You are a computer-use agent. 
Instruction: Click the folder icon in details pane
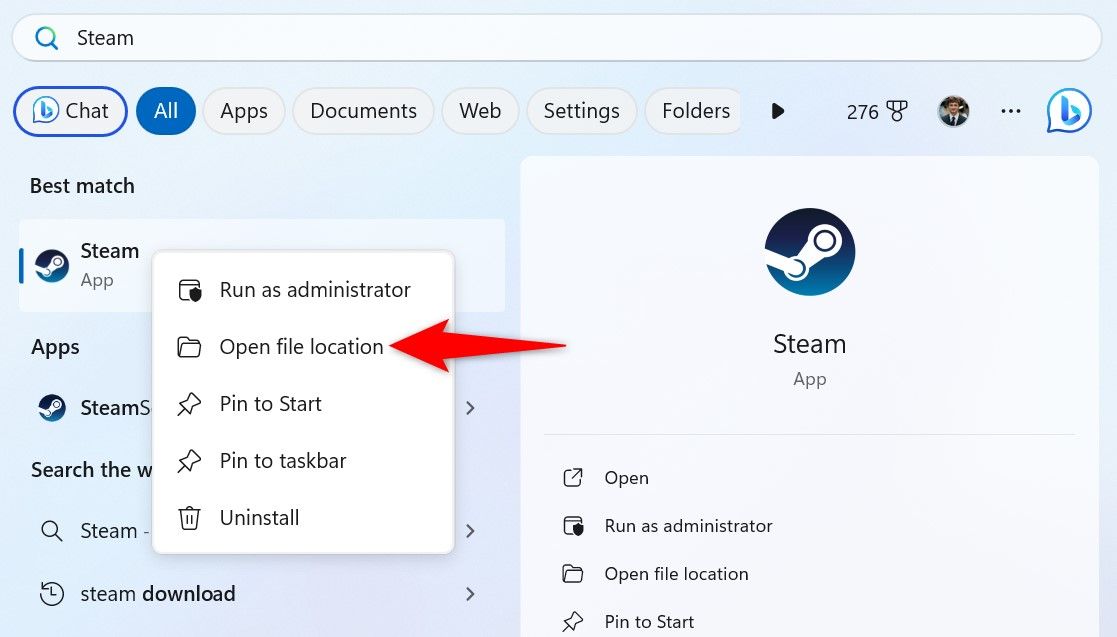click(x=572, y=574)
